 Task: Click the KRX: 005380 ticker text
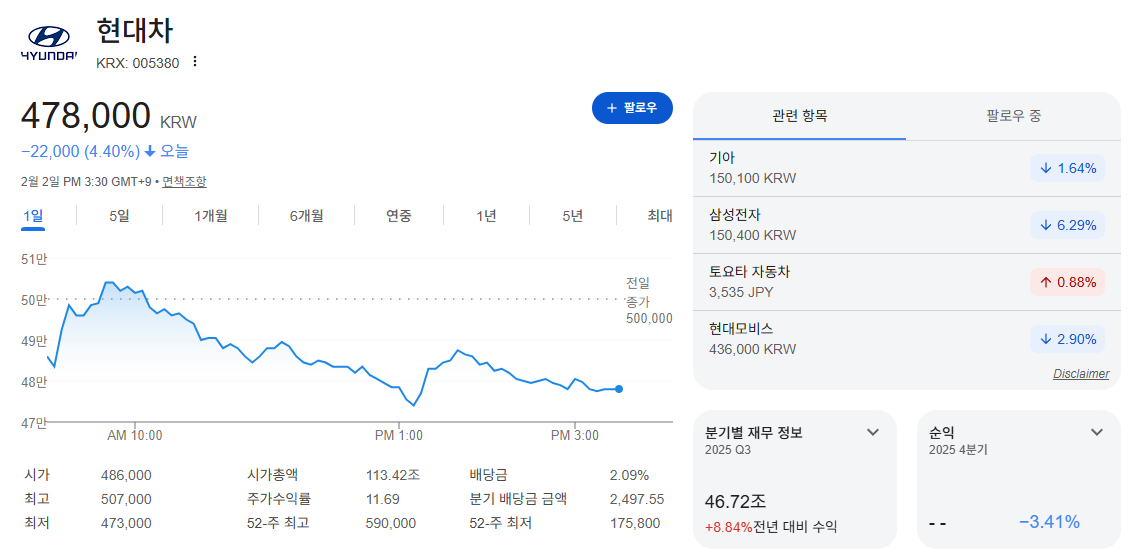(x=137, y=63)
